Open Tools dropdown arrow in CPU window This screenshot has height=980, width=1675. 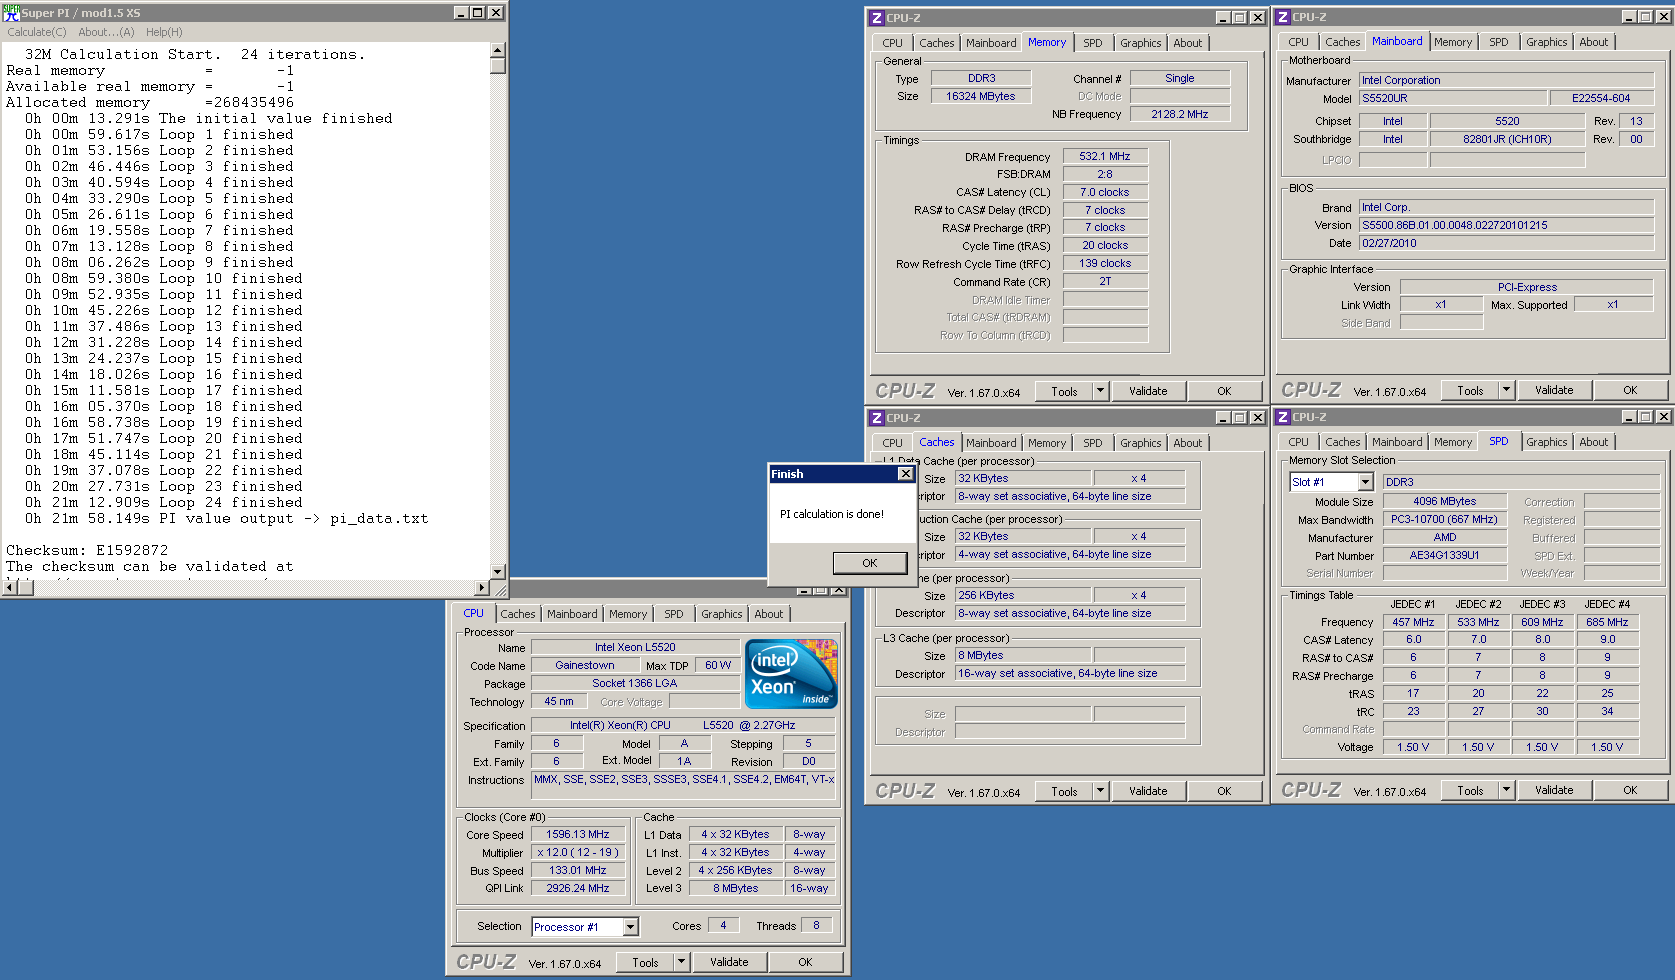coord(681,962)
